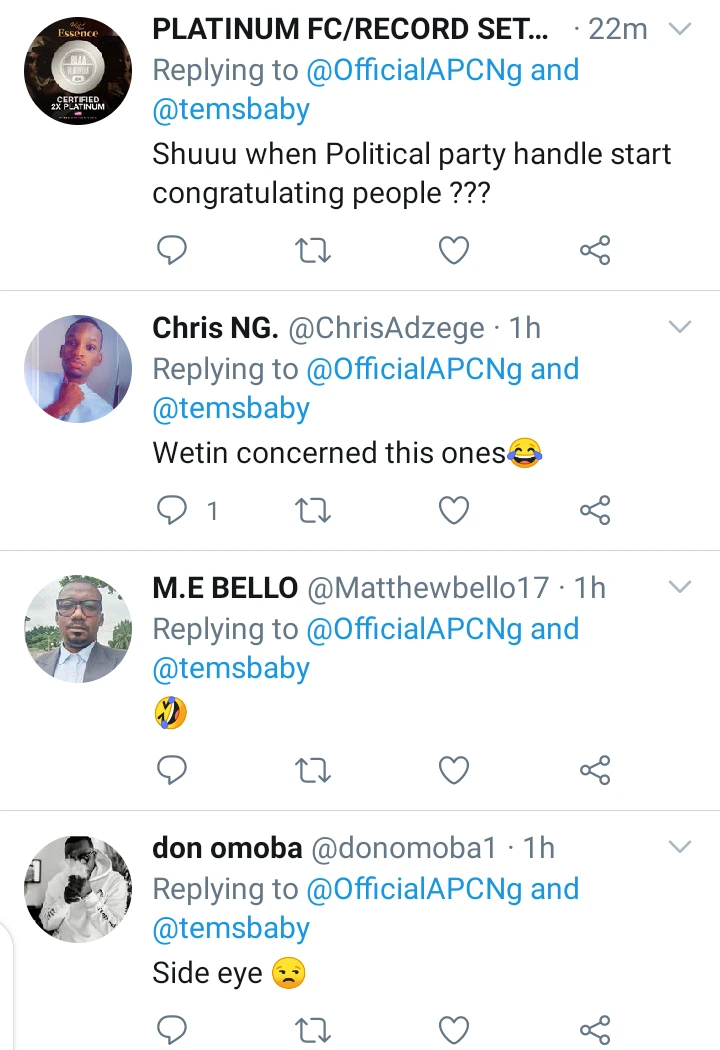Expand options menu for Chris NG. tweet

[x=680, y=327]
